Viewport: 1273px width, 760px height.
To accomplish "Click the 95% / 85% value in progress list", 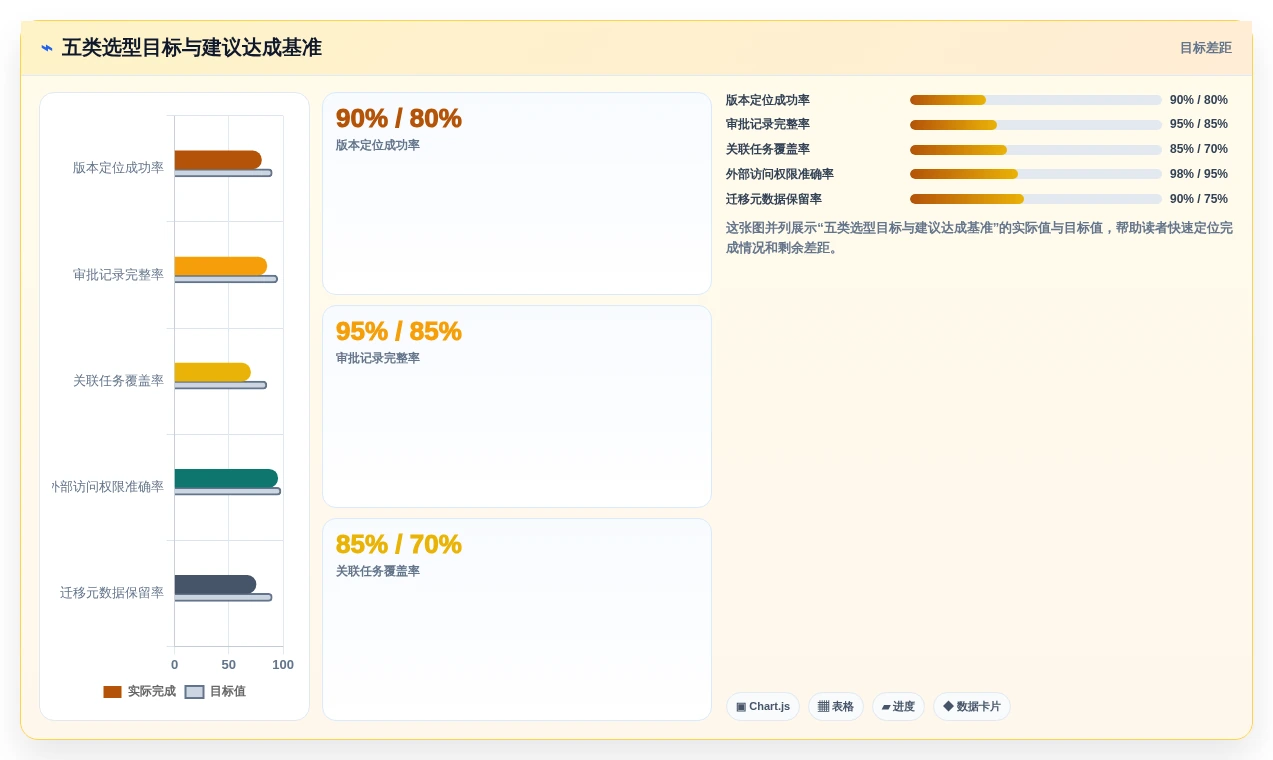I will (1198, 125).
